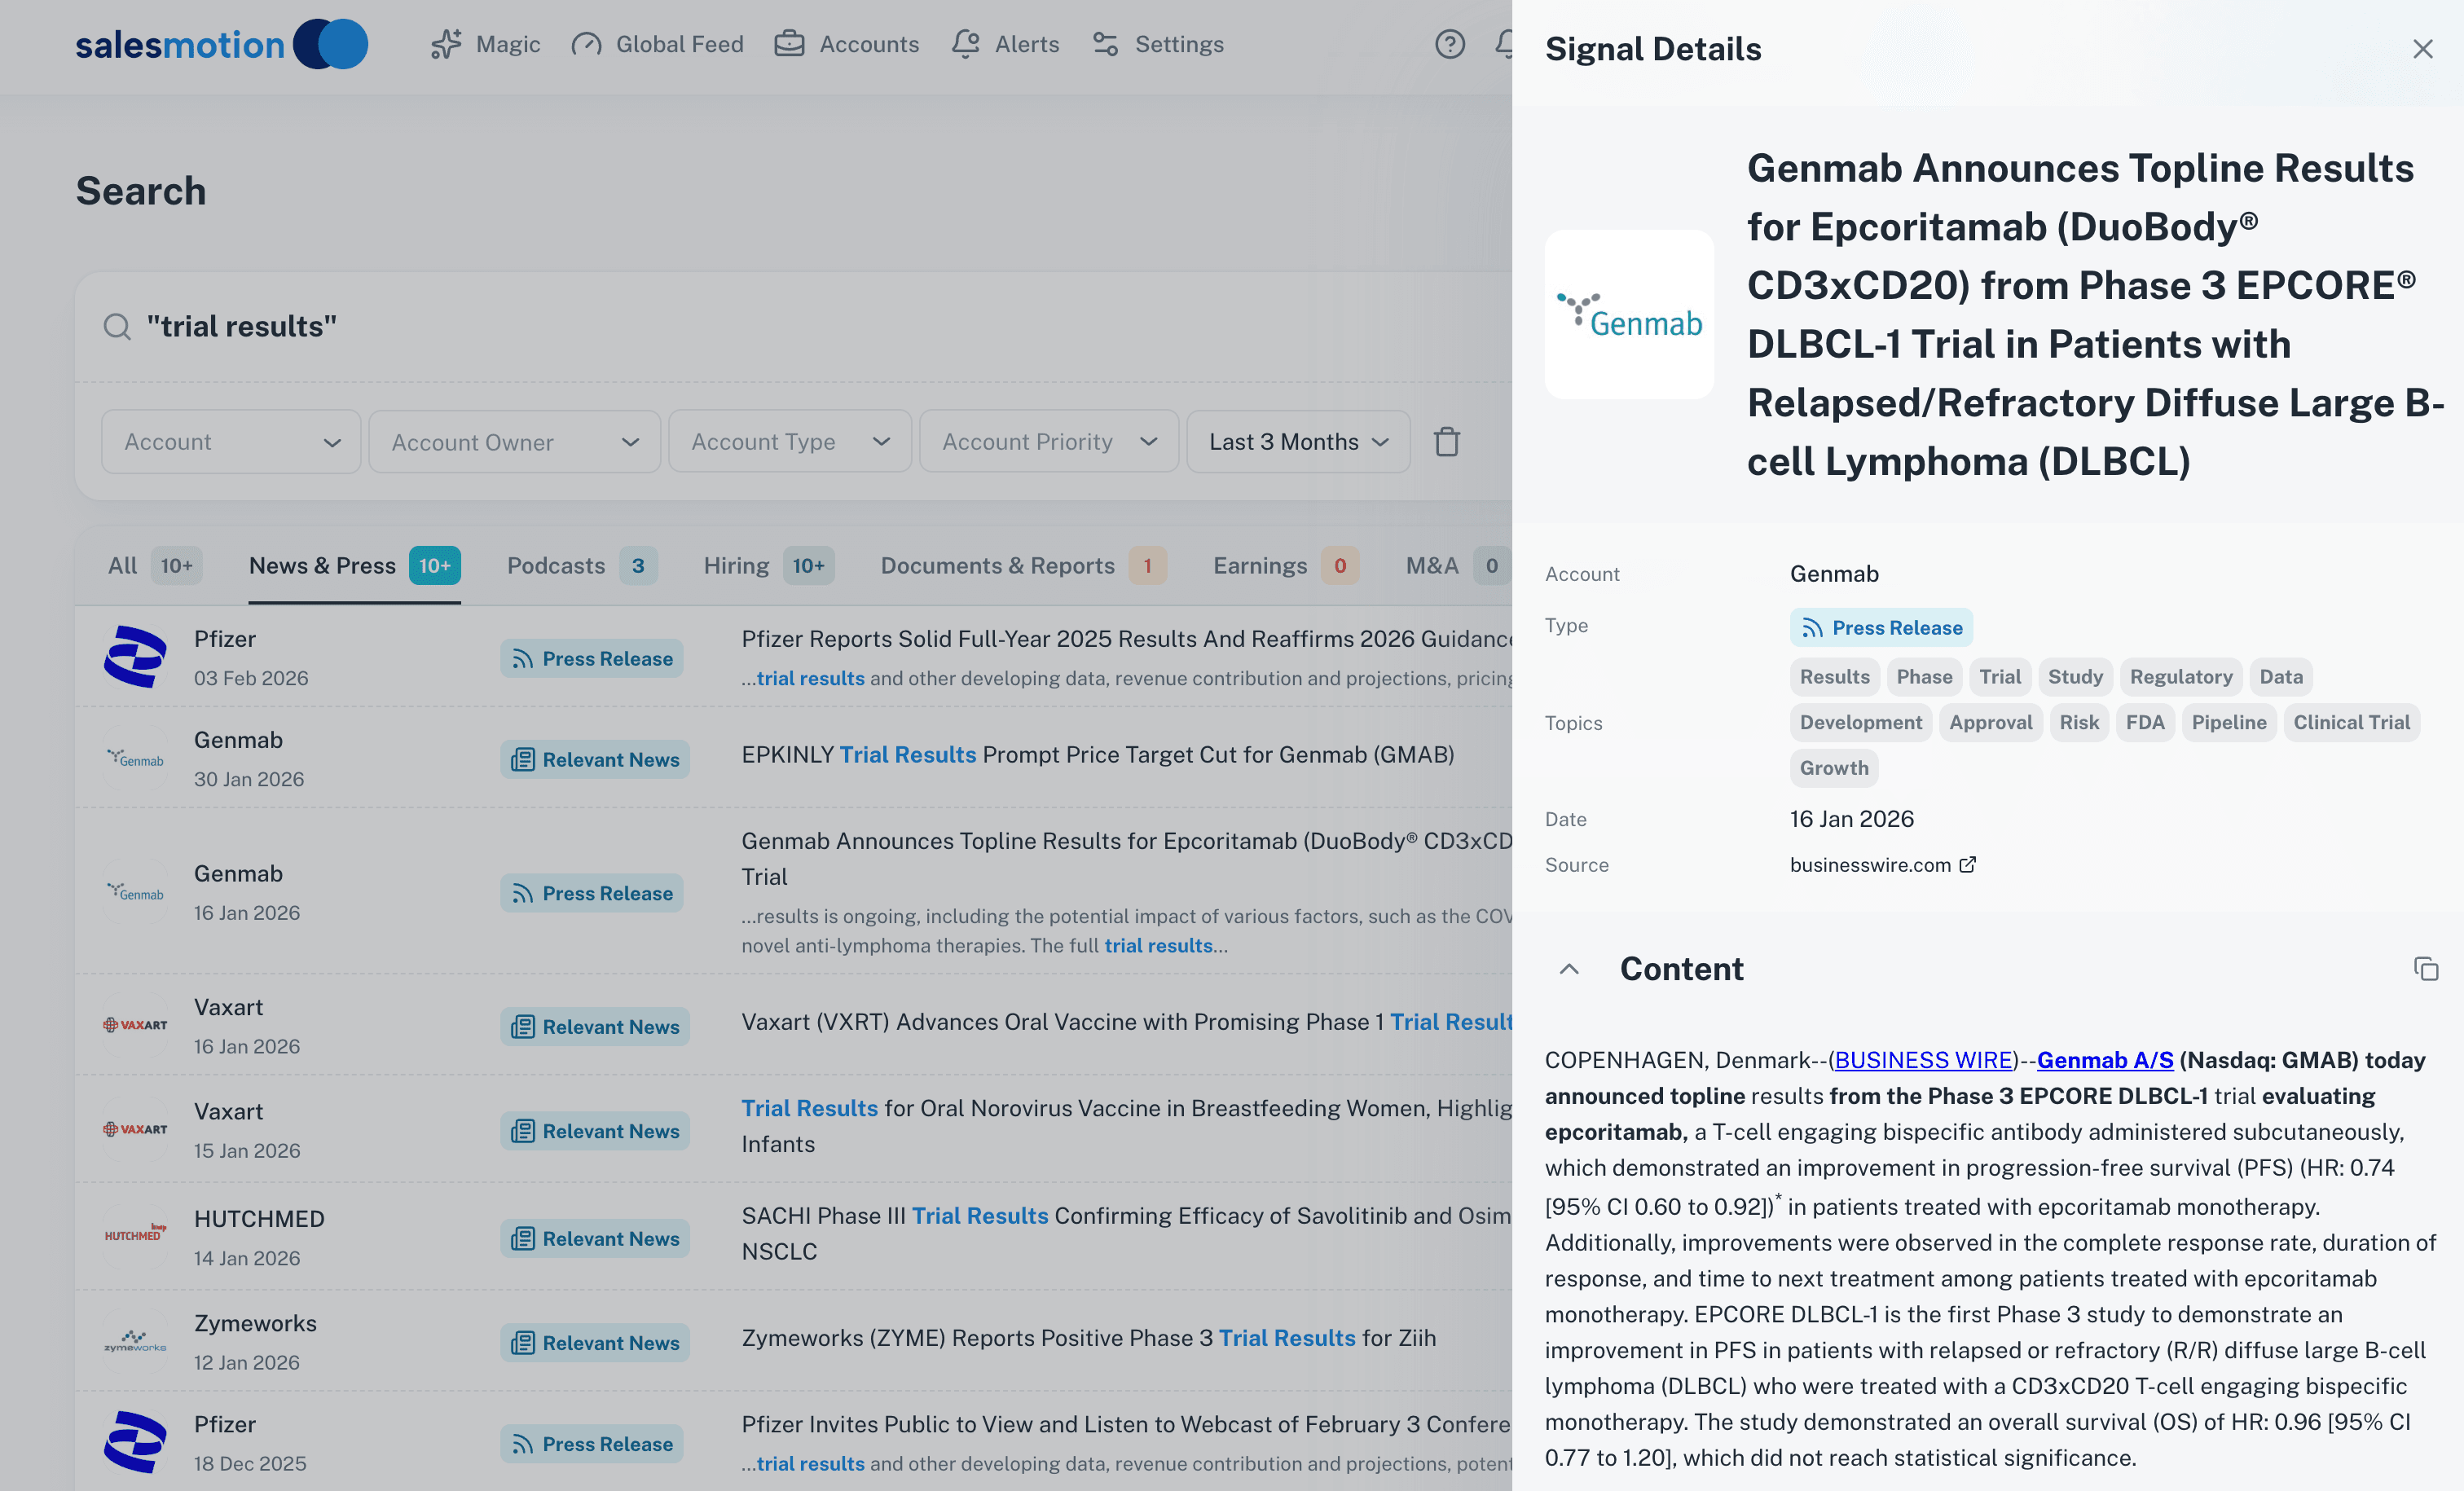Click the Genmab account name in Signal Details
This screenshot has width=2464, height=1491.
pos(1834,574)
